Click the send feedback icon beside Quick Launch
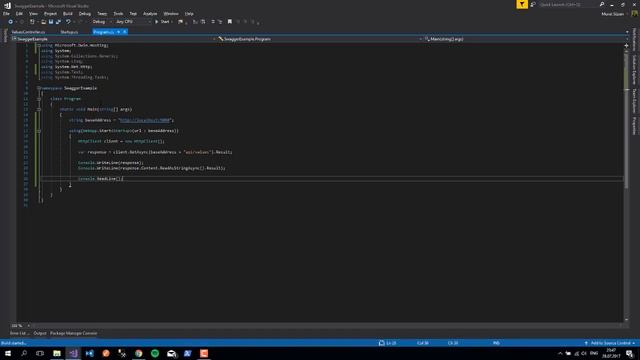The height and width of the screenshot is (360, 640). tap(533, 4)
